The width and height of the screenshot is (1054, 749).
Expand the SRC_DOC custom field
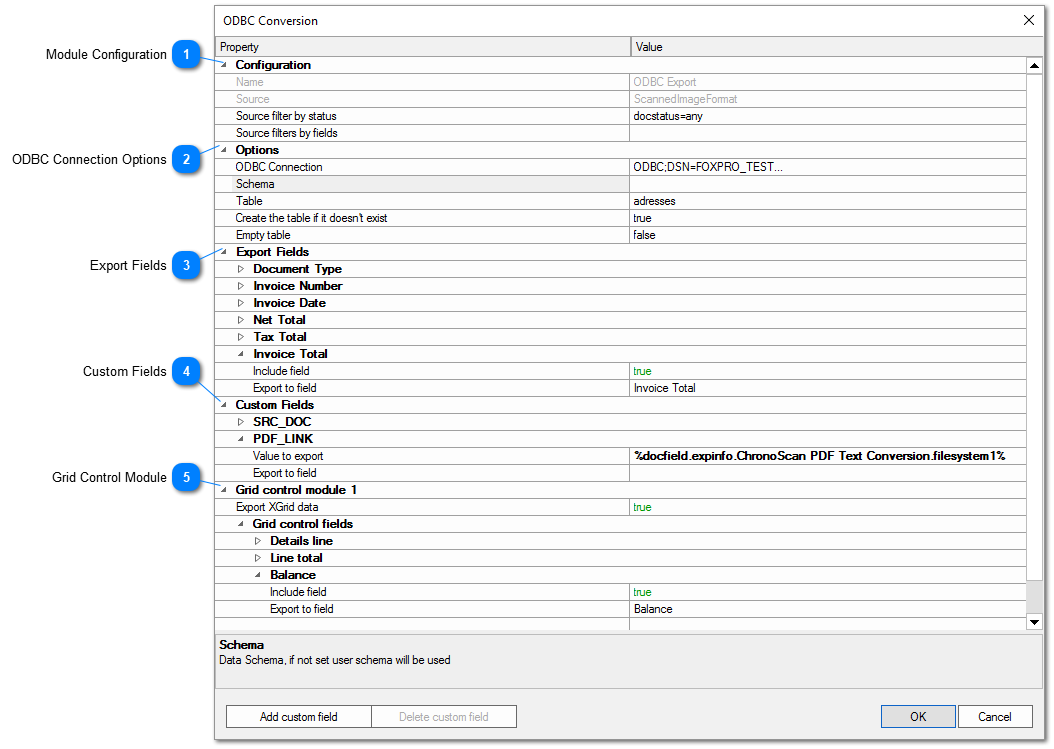241,422
